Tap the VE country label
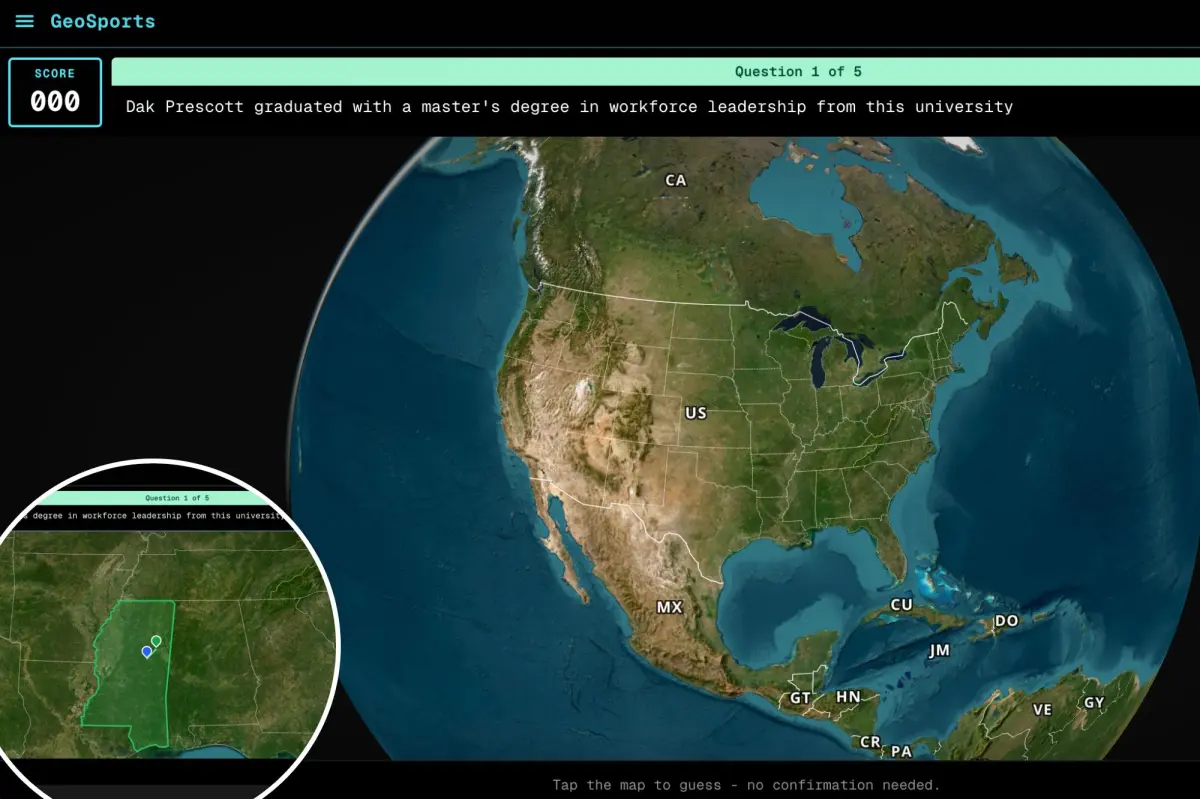 (x=1042, y=709)
